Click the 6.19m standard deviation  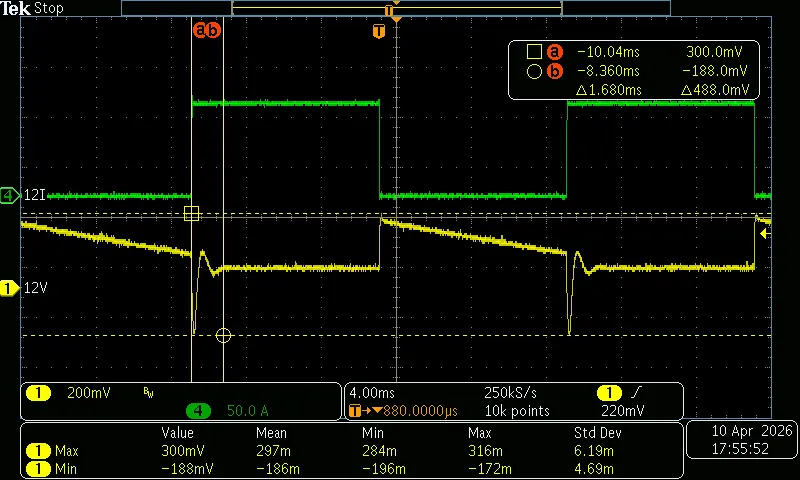[x=594, y=451]
